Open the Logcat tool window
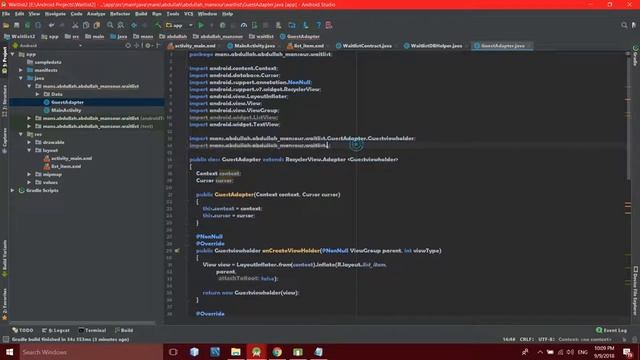This screenshot has height=360, width=640. pyautogui.click(x=56, y=330)
